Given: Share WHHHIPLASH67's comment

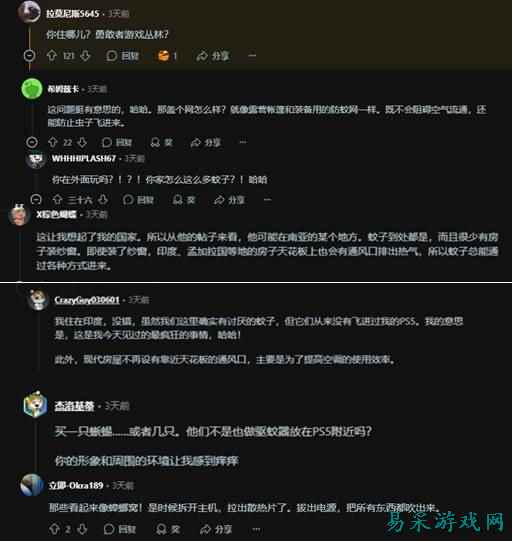Looking at the screenshot, I should [x=229, y=200].
